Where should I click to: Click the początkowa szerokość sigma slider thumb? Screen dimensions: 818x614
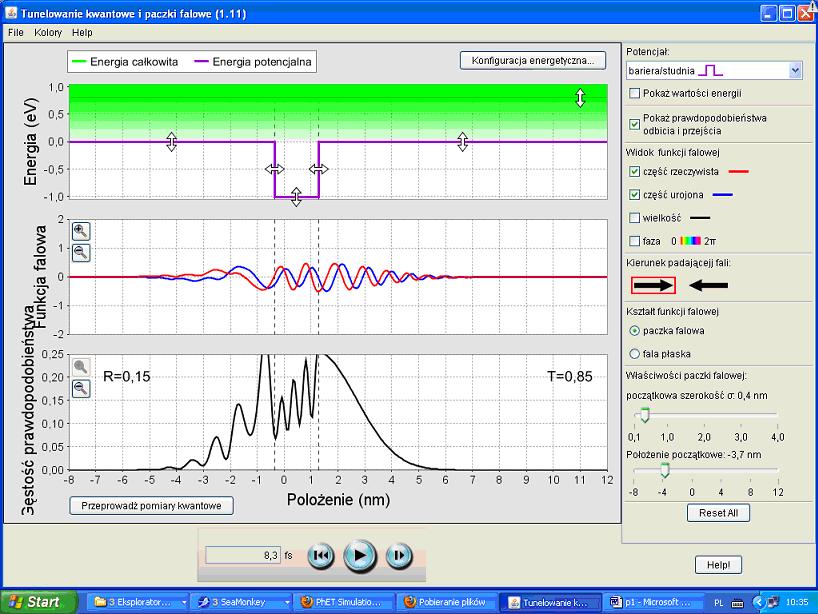tap(645, 415)
